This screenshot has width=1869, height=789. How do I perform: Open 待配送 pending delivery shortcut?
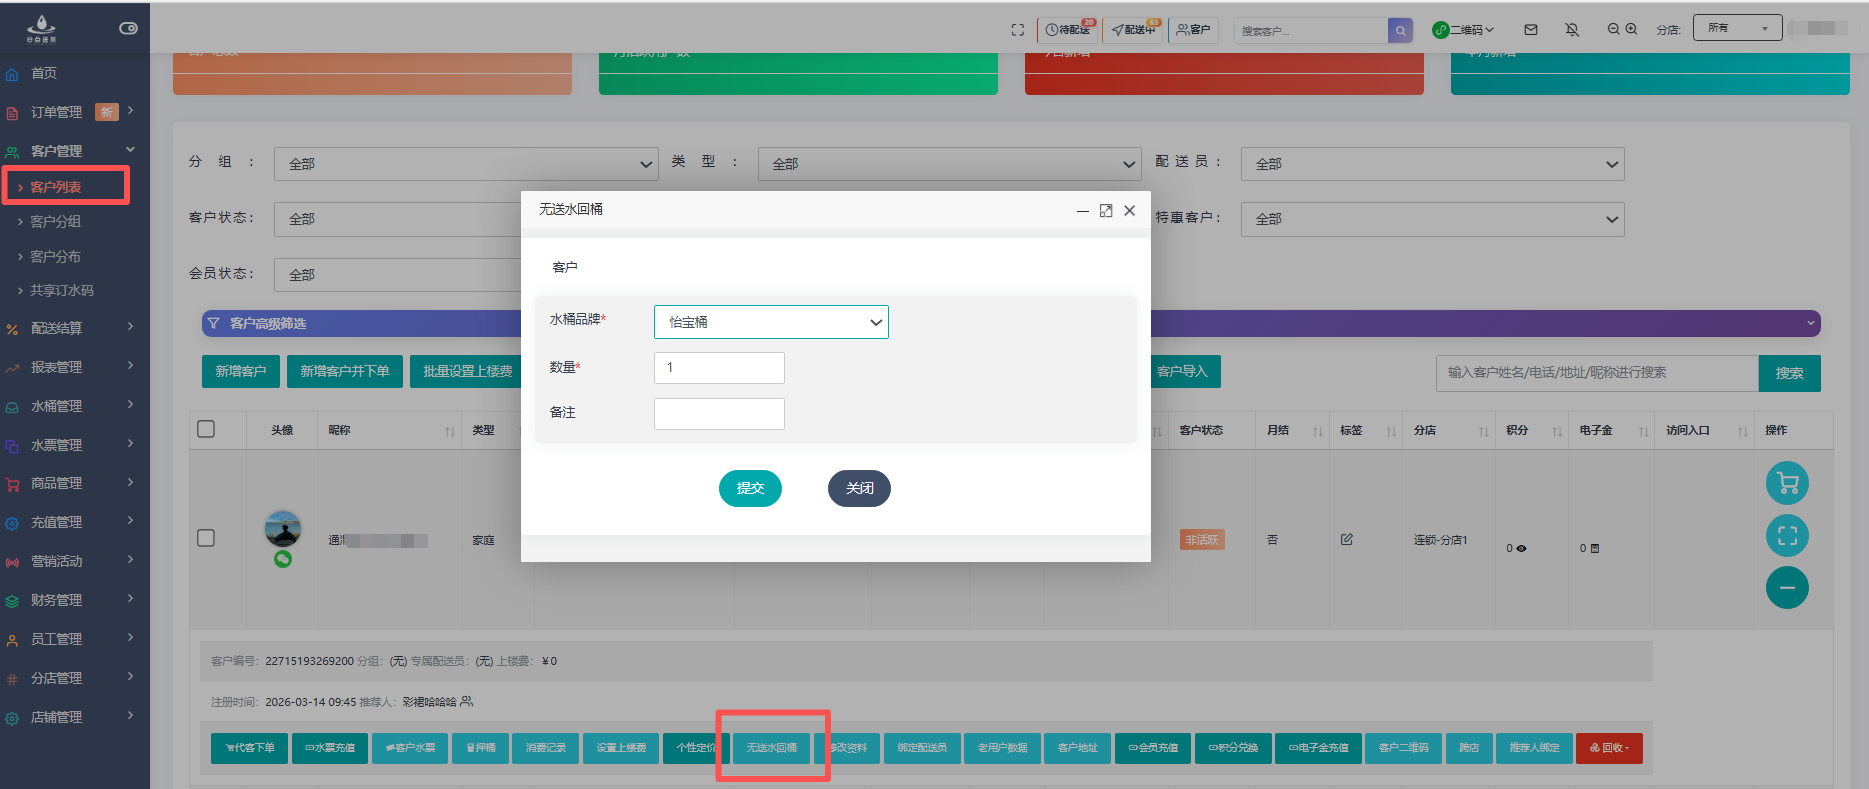click(1068, 30)
